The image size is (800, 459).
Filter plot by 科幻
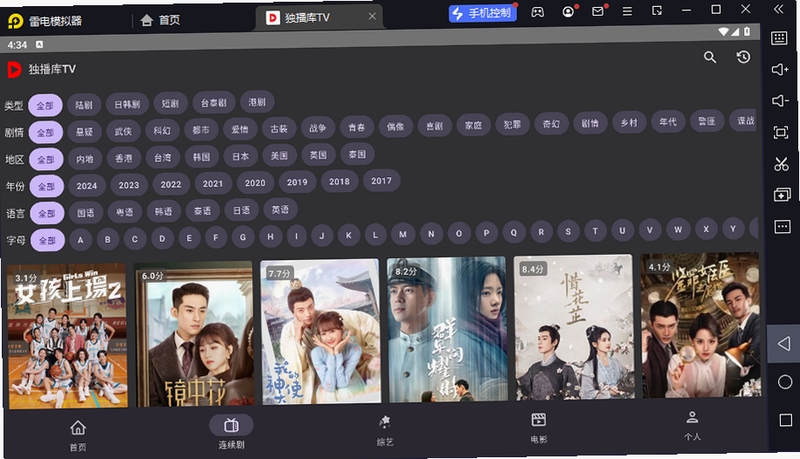[x=162, y=131]
